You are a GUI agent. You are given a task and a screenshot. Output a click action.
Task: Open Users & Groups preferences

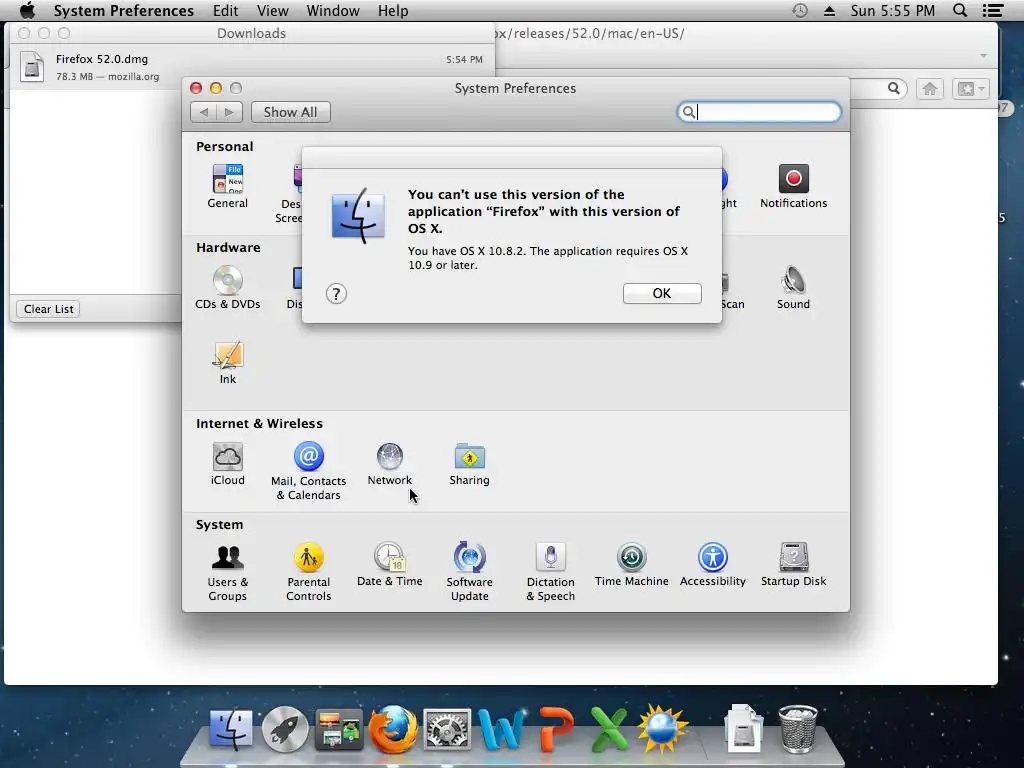tap(227, 572)
